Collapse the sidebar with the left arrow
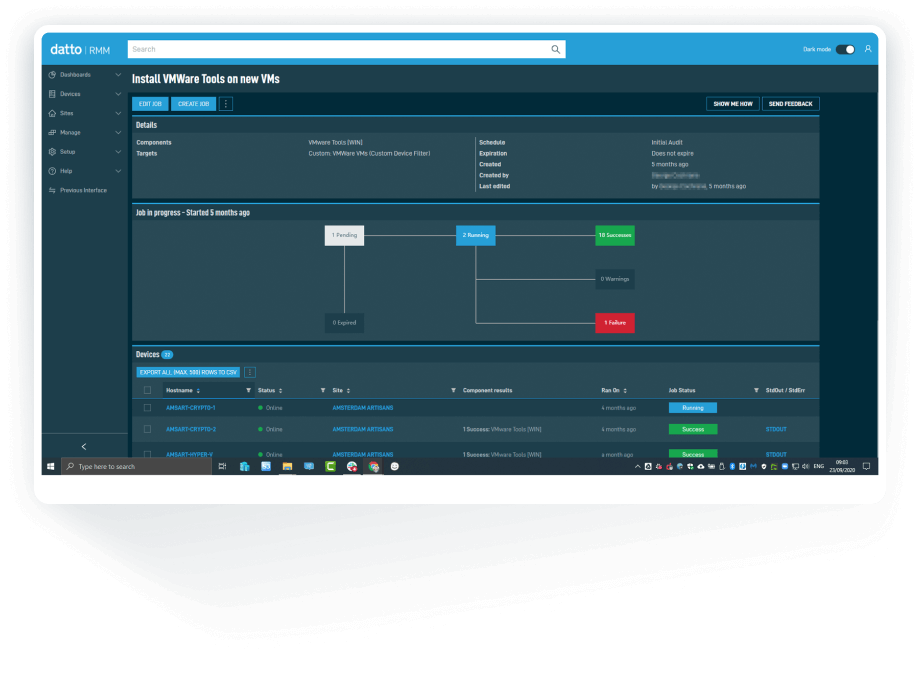This screenshot has width=920, height=675. click(84, 447)
